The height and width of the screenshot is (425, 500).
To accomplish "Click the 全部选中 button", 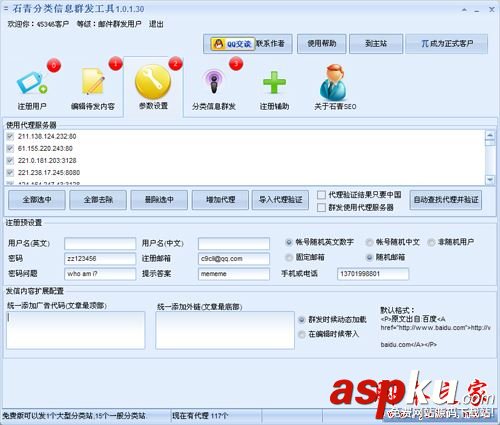I will click(x=37, y=200).
